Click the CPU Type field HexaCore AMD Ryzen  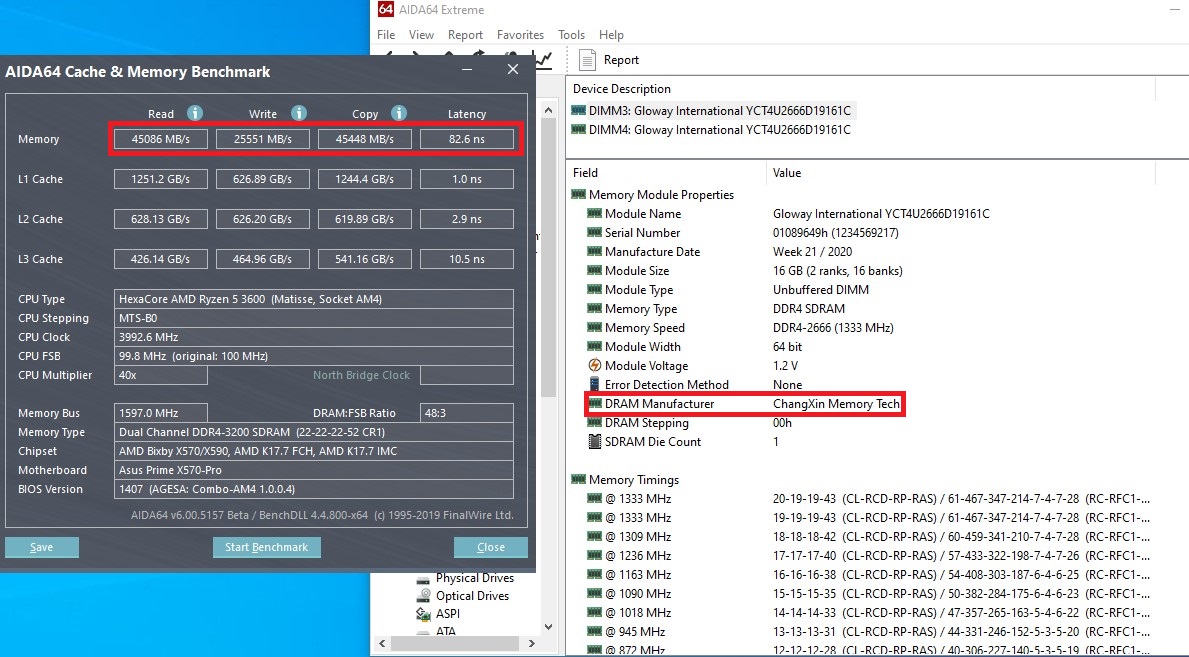[x=314, y=299]
